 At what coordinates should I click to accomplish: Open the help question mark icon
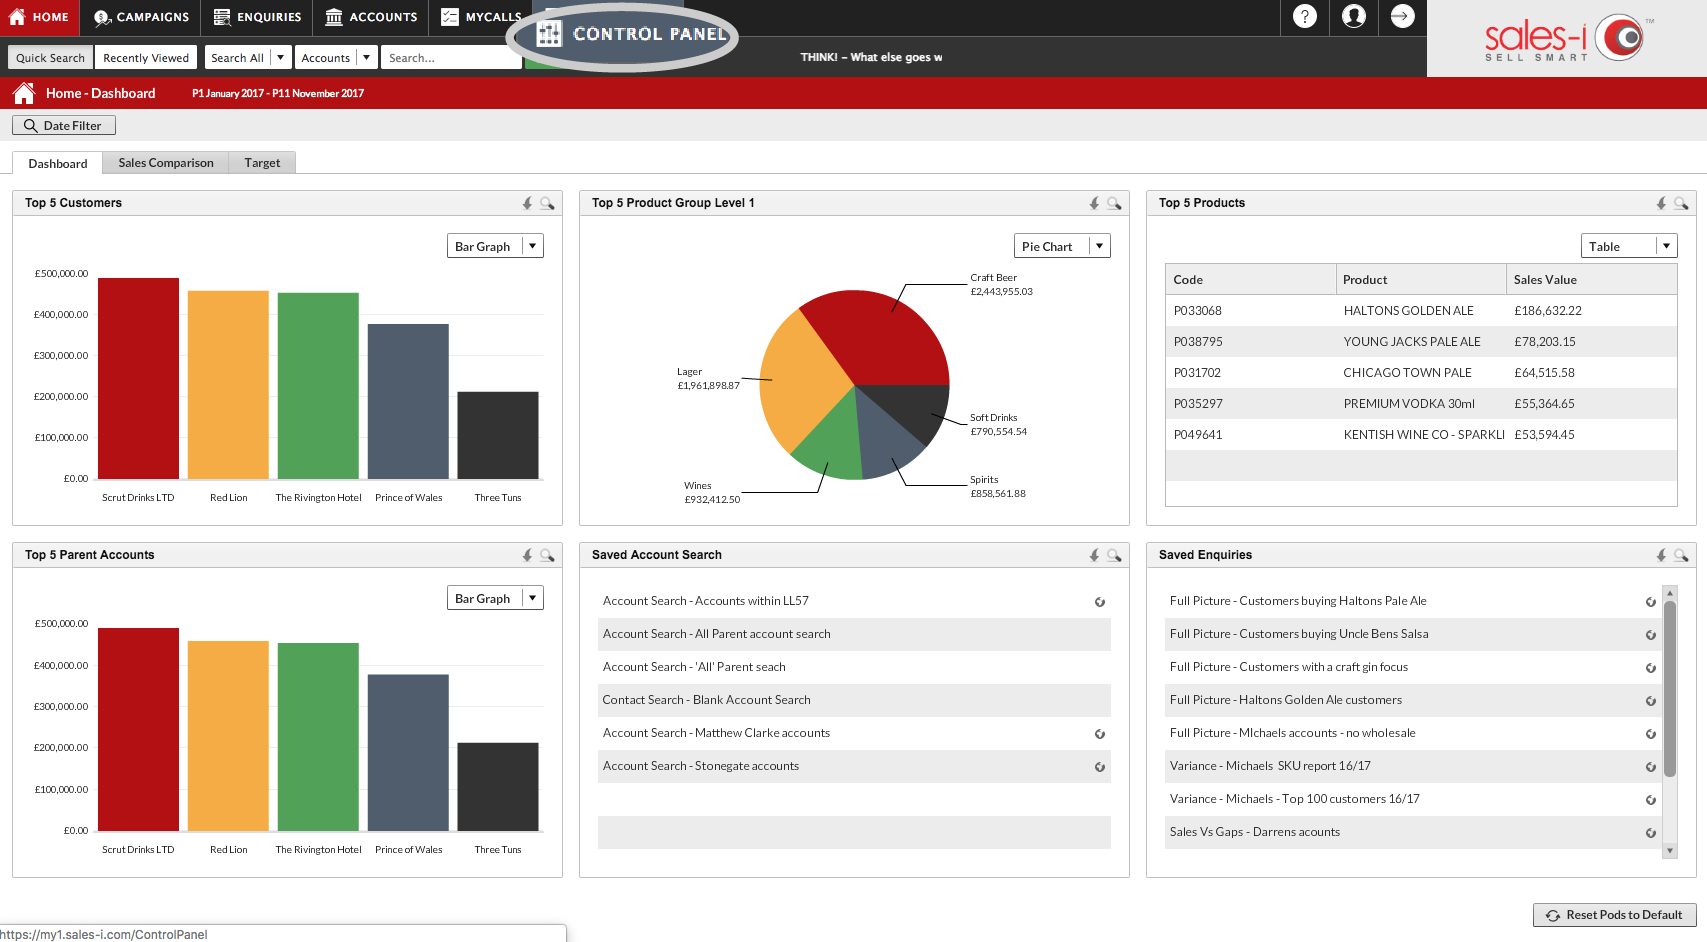pyautogui.click(x=1305, y=17)
